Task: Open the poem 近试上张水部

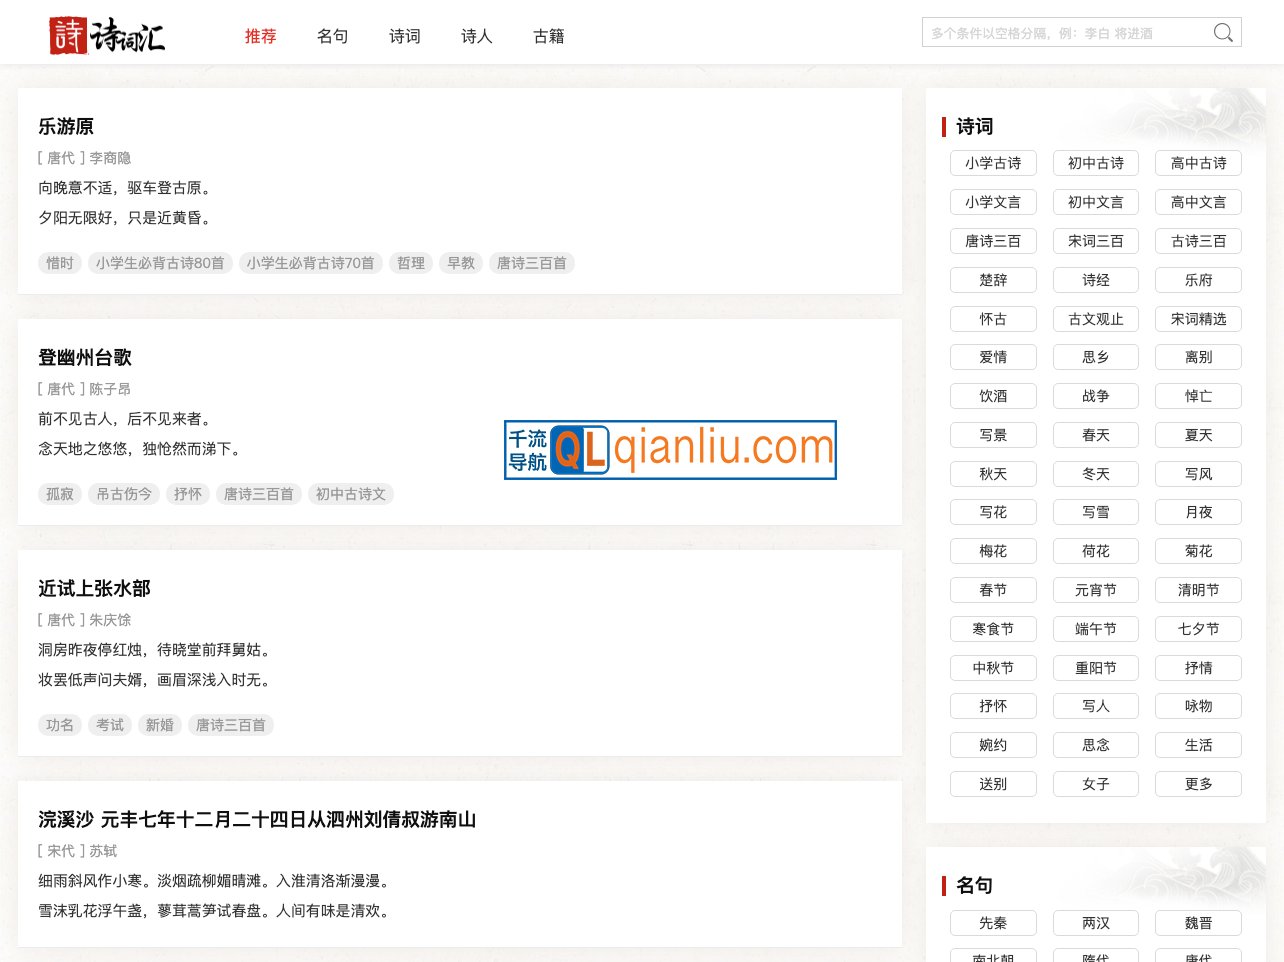Action: pyautogui.click(x=94, y=589)
